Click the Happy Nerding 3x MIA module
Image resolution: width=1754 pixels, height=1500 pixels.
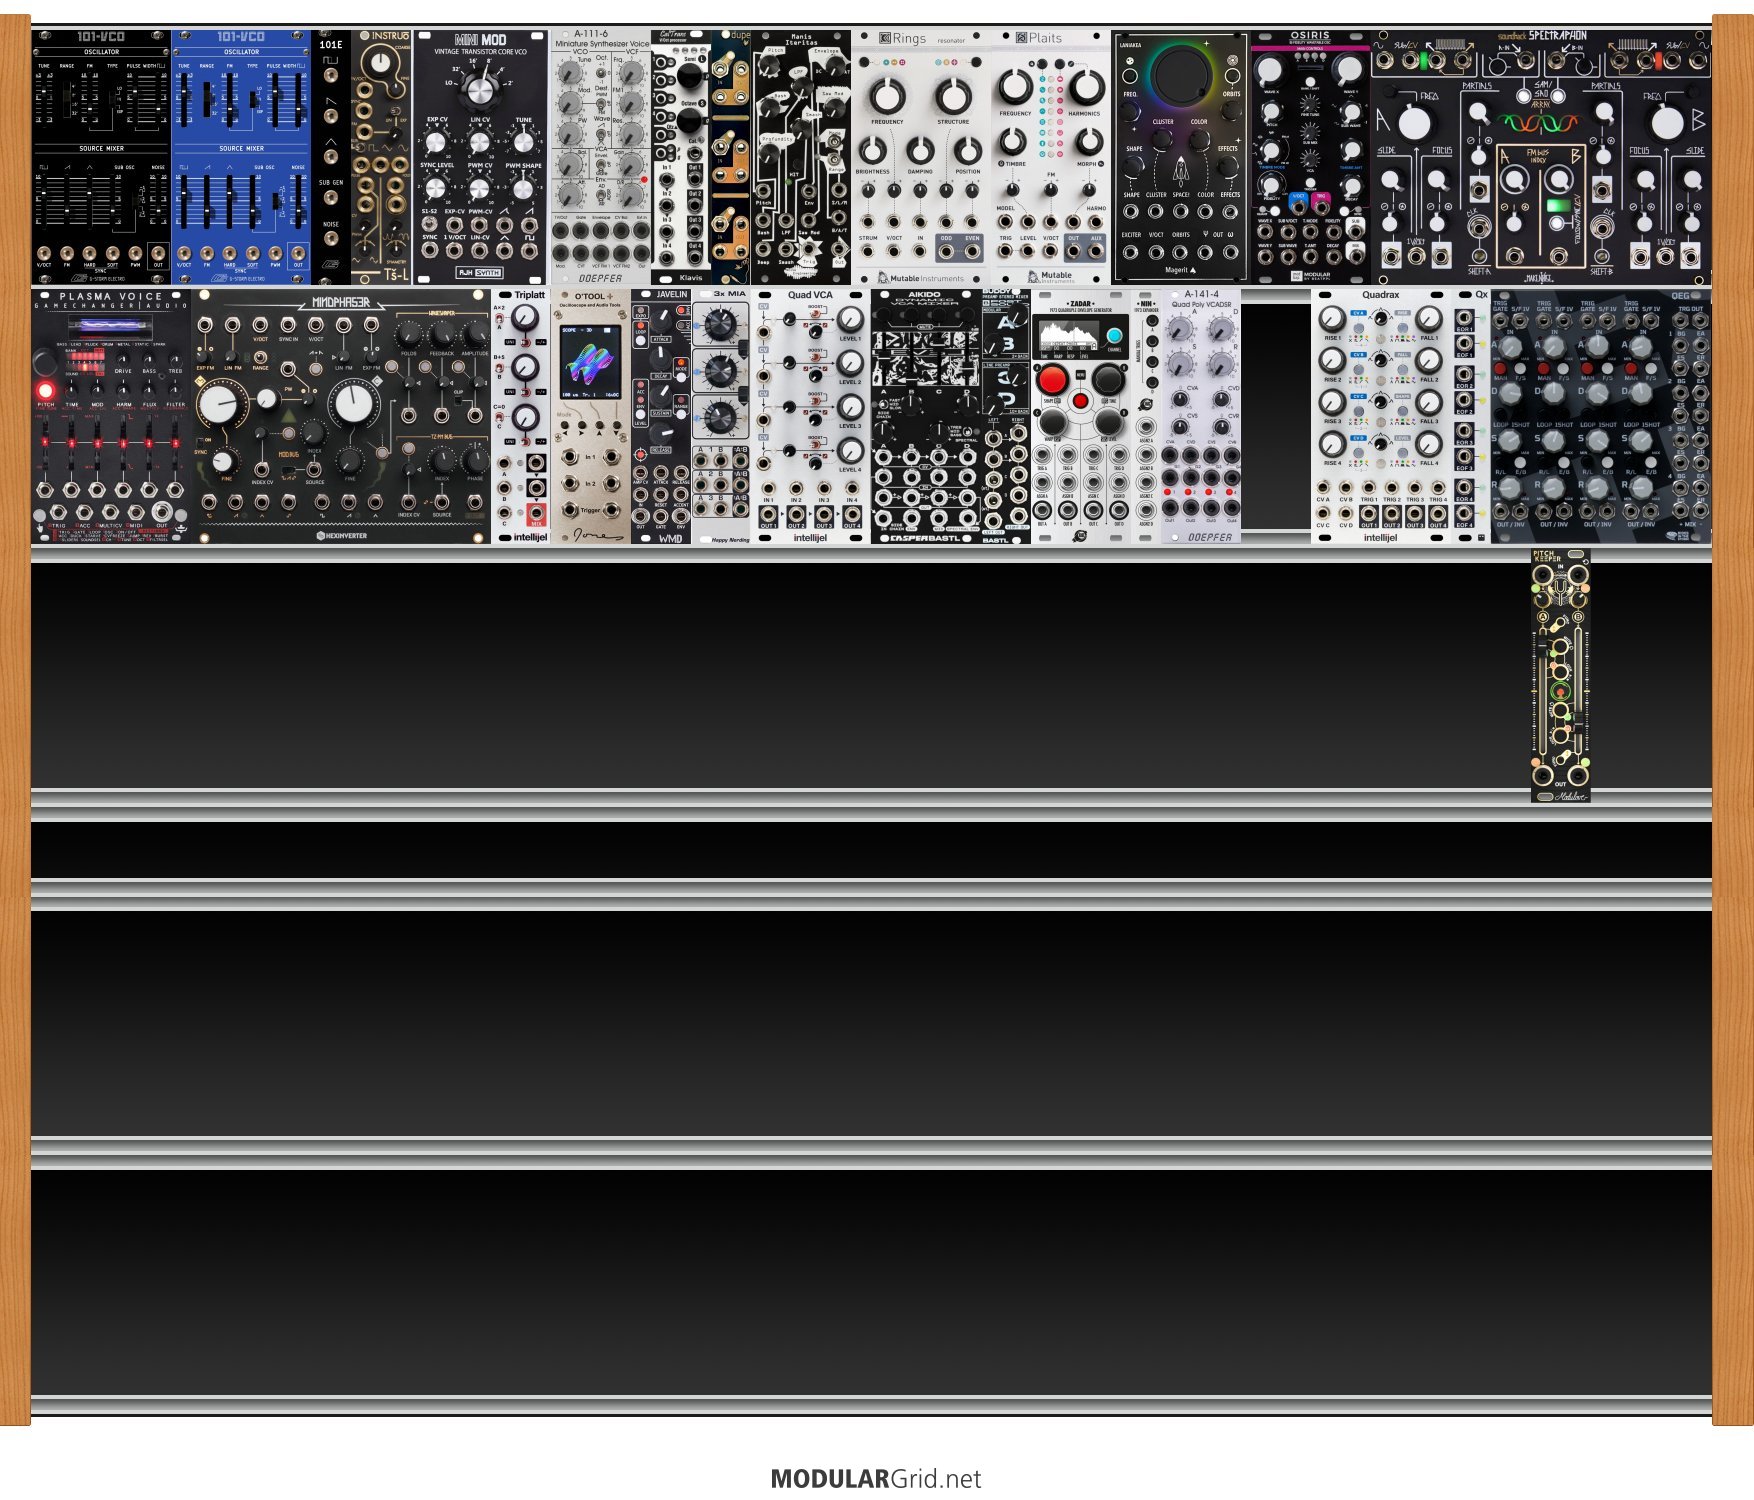click(721, 417)
